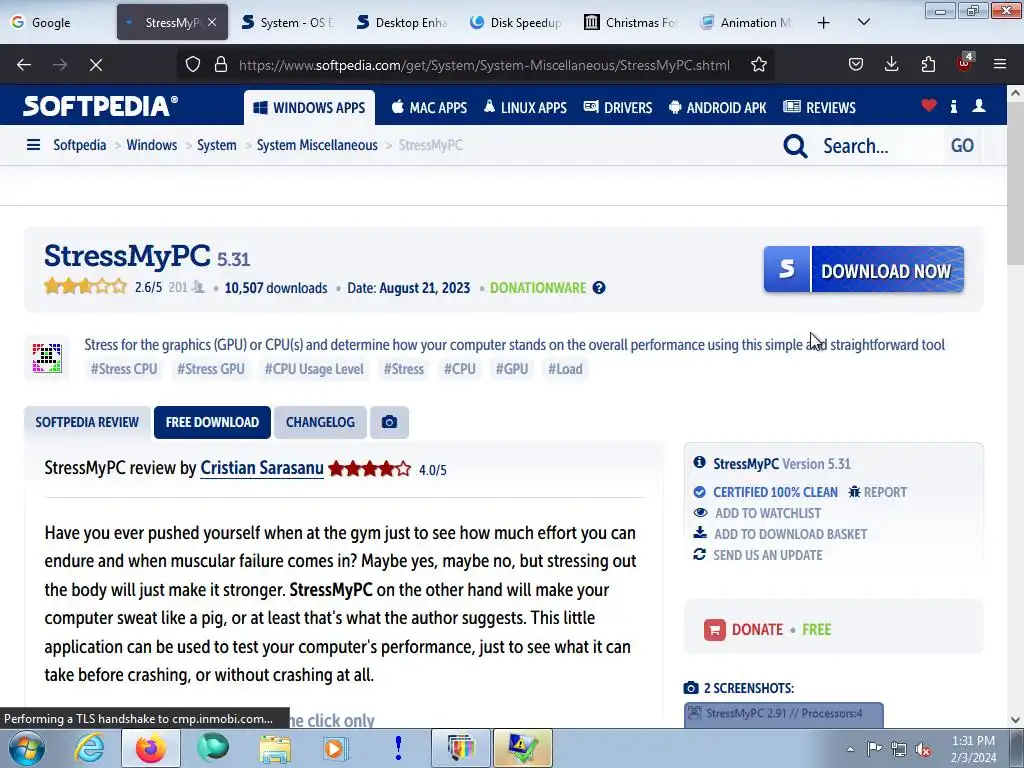Switch to the Animation tab
Image resolution: width=1024 pixels, height=768 pixels.
(x=746, y=22)
